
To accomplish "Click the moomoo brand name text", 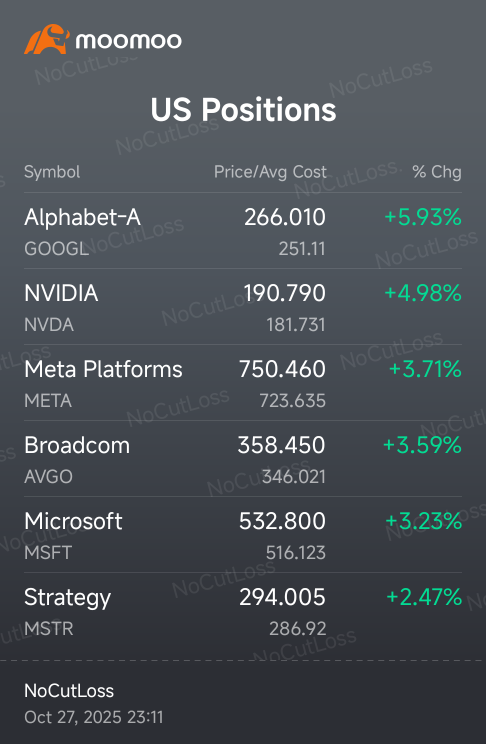I will pos(129,41).
